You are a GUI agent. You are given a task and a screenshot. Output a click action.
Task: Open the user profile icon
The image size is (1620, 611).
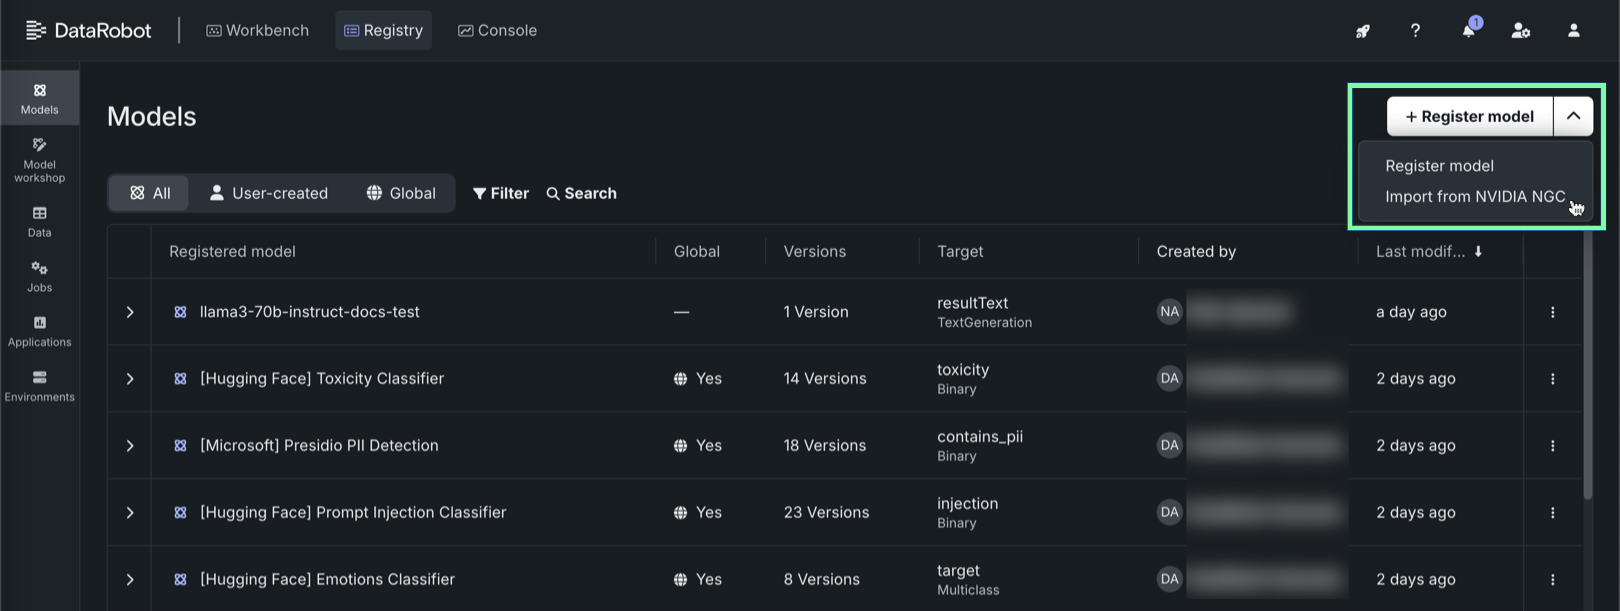click(x=1573, y=30)
